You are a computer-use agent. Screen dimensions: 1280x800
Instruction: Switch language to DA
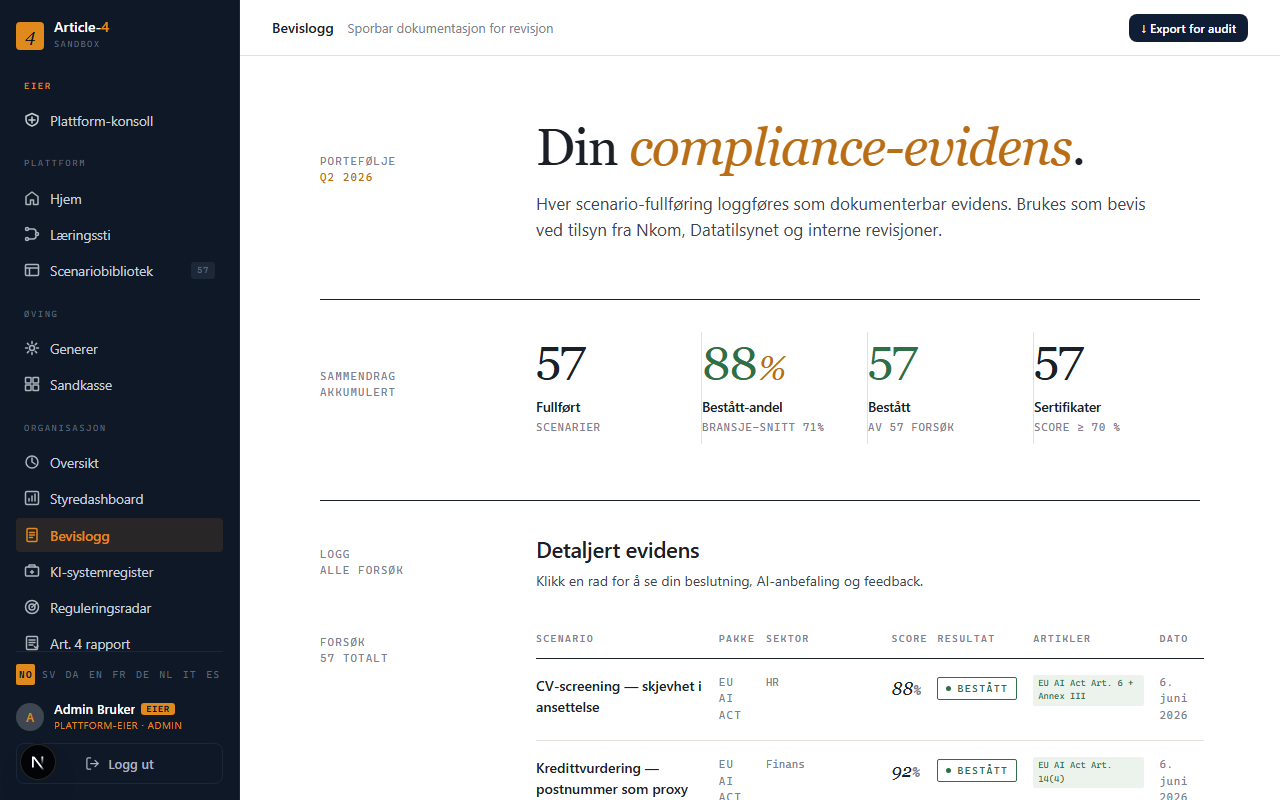click(73, 675)
